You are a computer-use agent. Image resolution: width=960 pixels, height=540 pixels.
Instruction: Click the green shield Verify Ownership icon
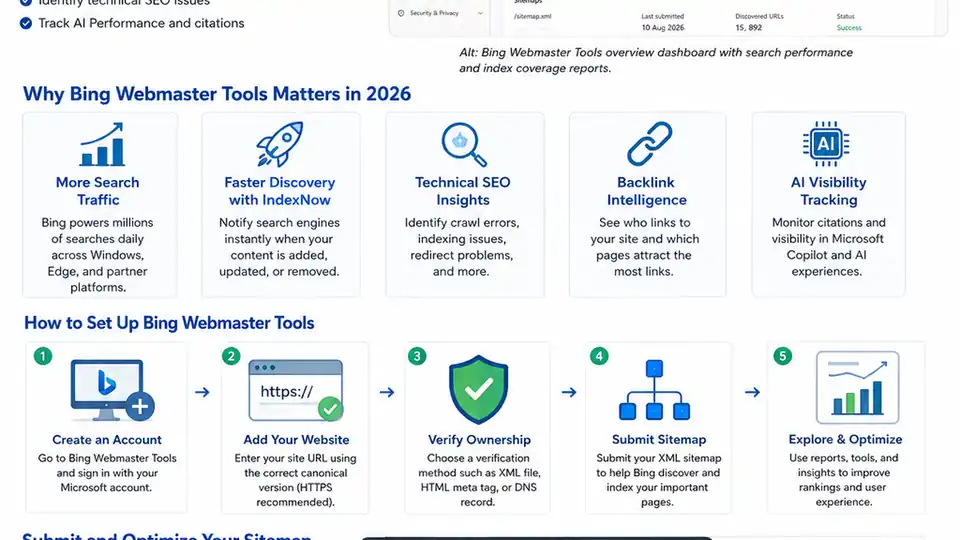(x=478, y=389)
